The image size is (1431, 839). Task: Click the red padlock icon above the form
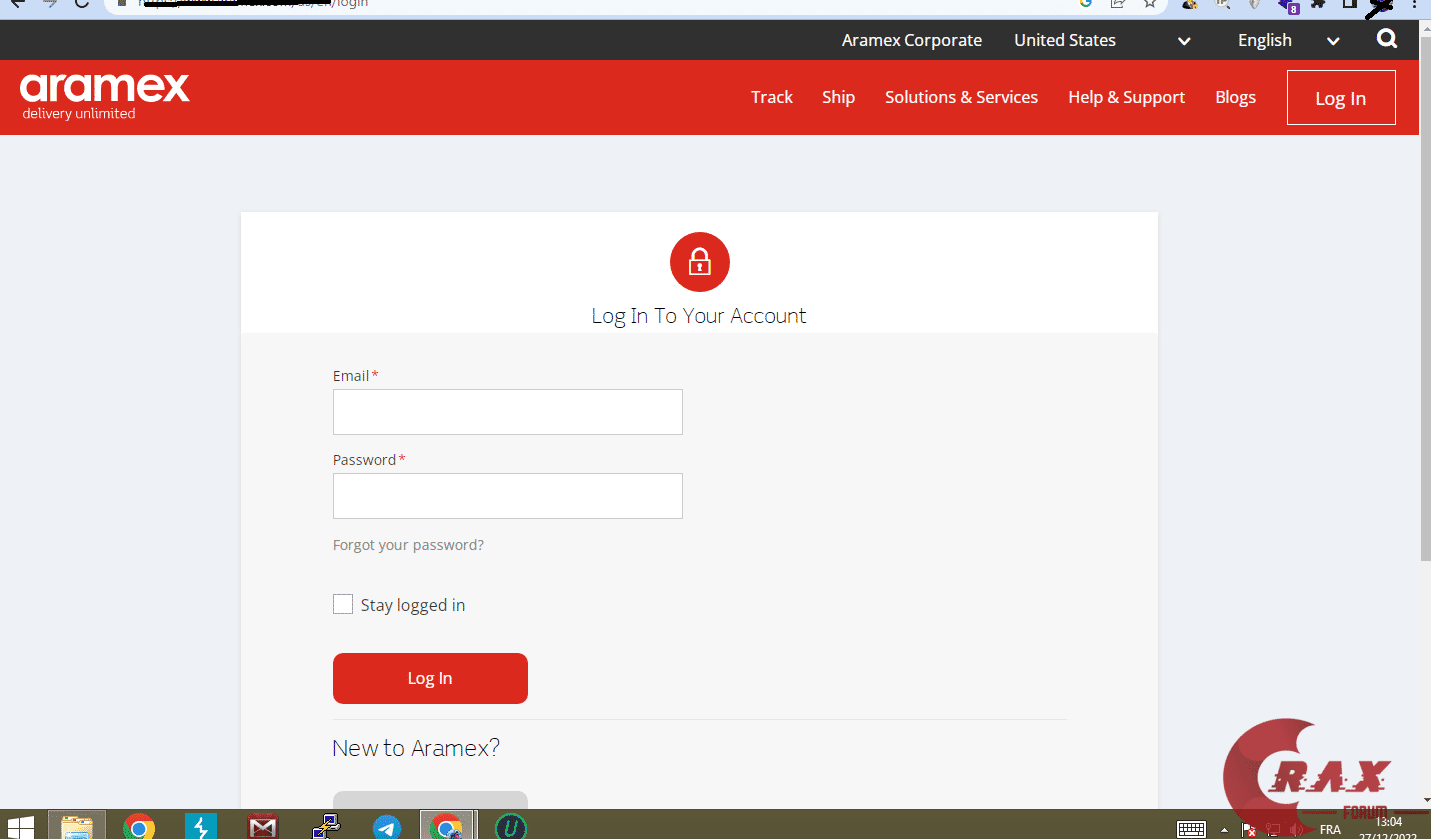click(x=699, y=262)
